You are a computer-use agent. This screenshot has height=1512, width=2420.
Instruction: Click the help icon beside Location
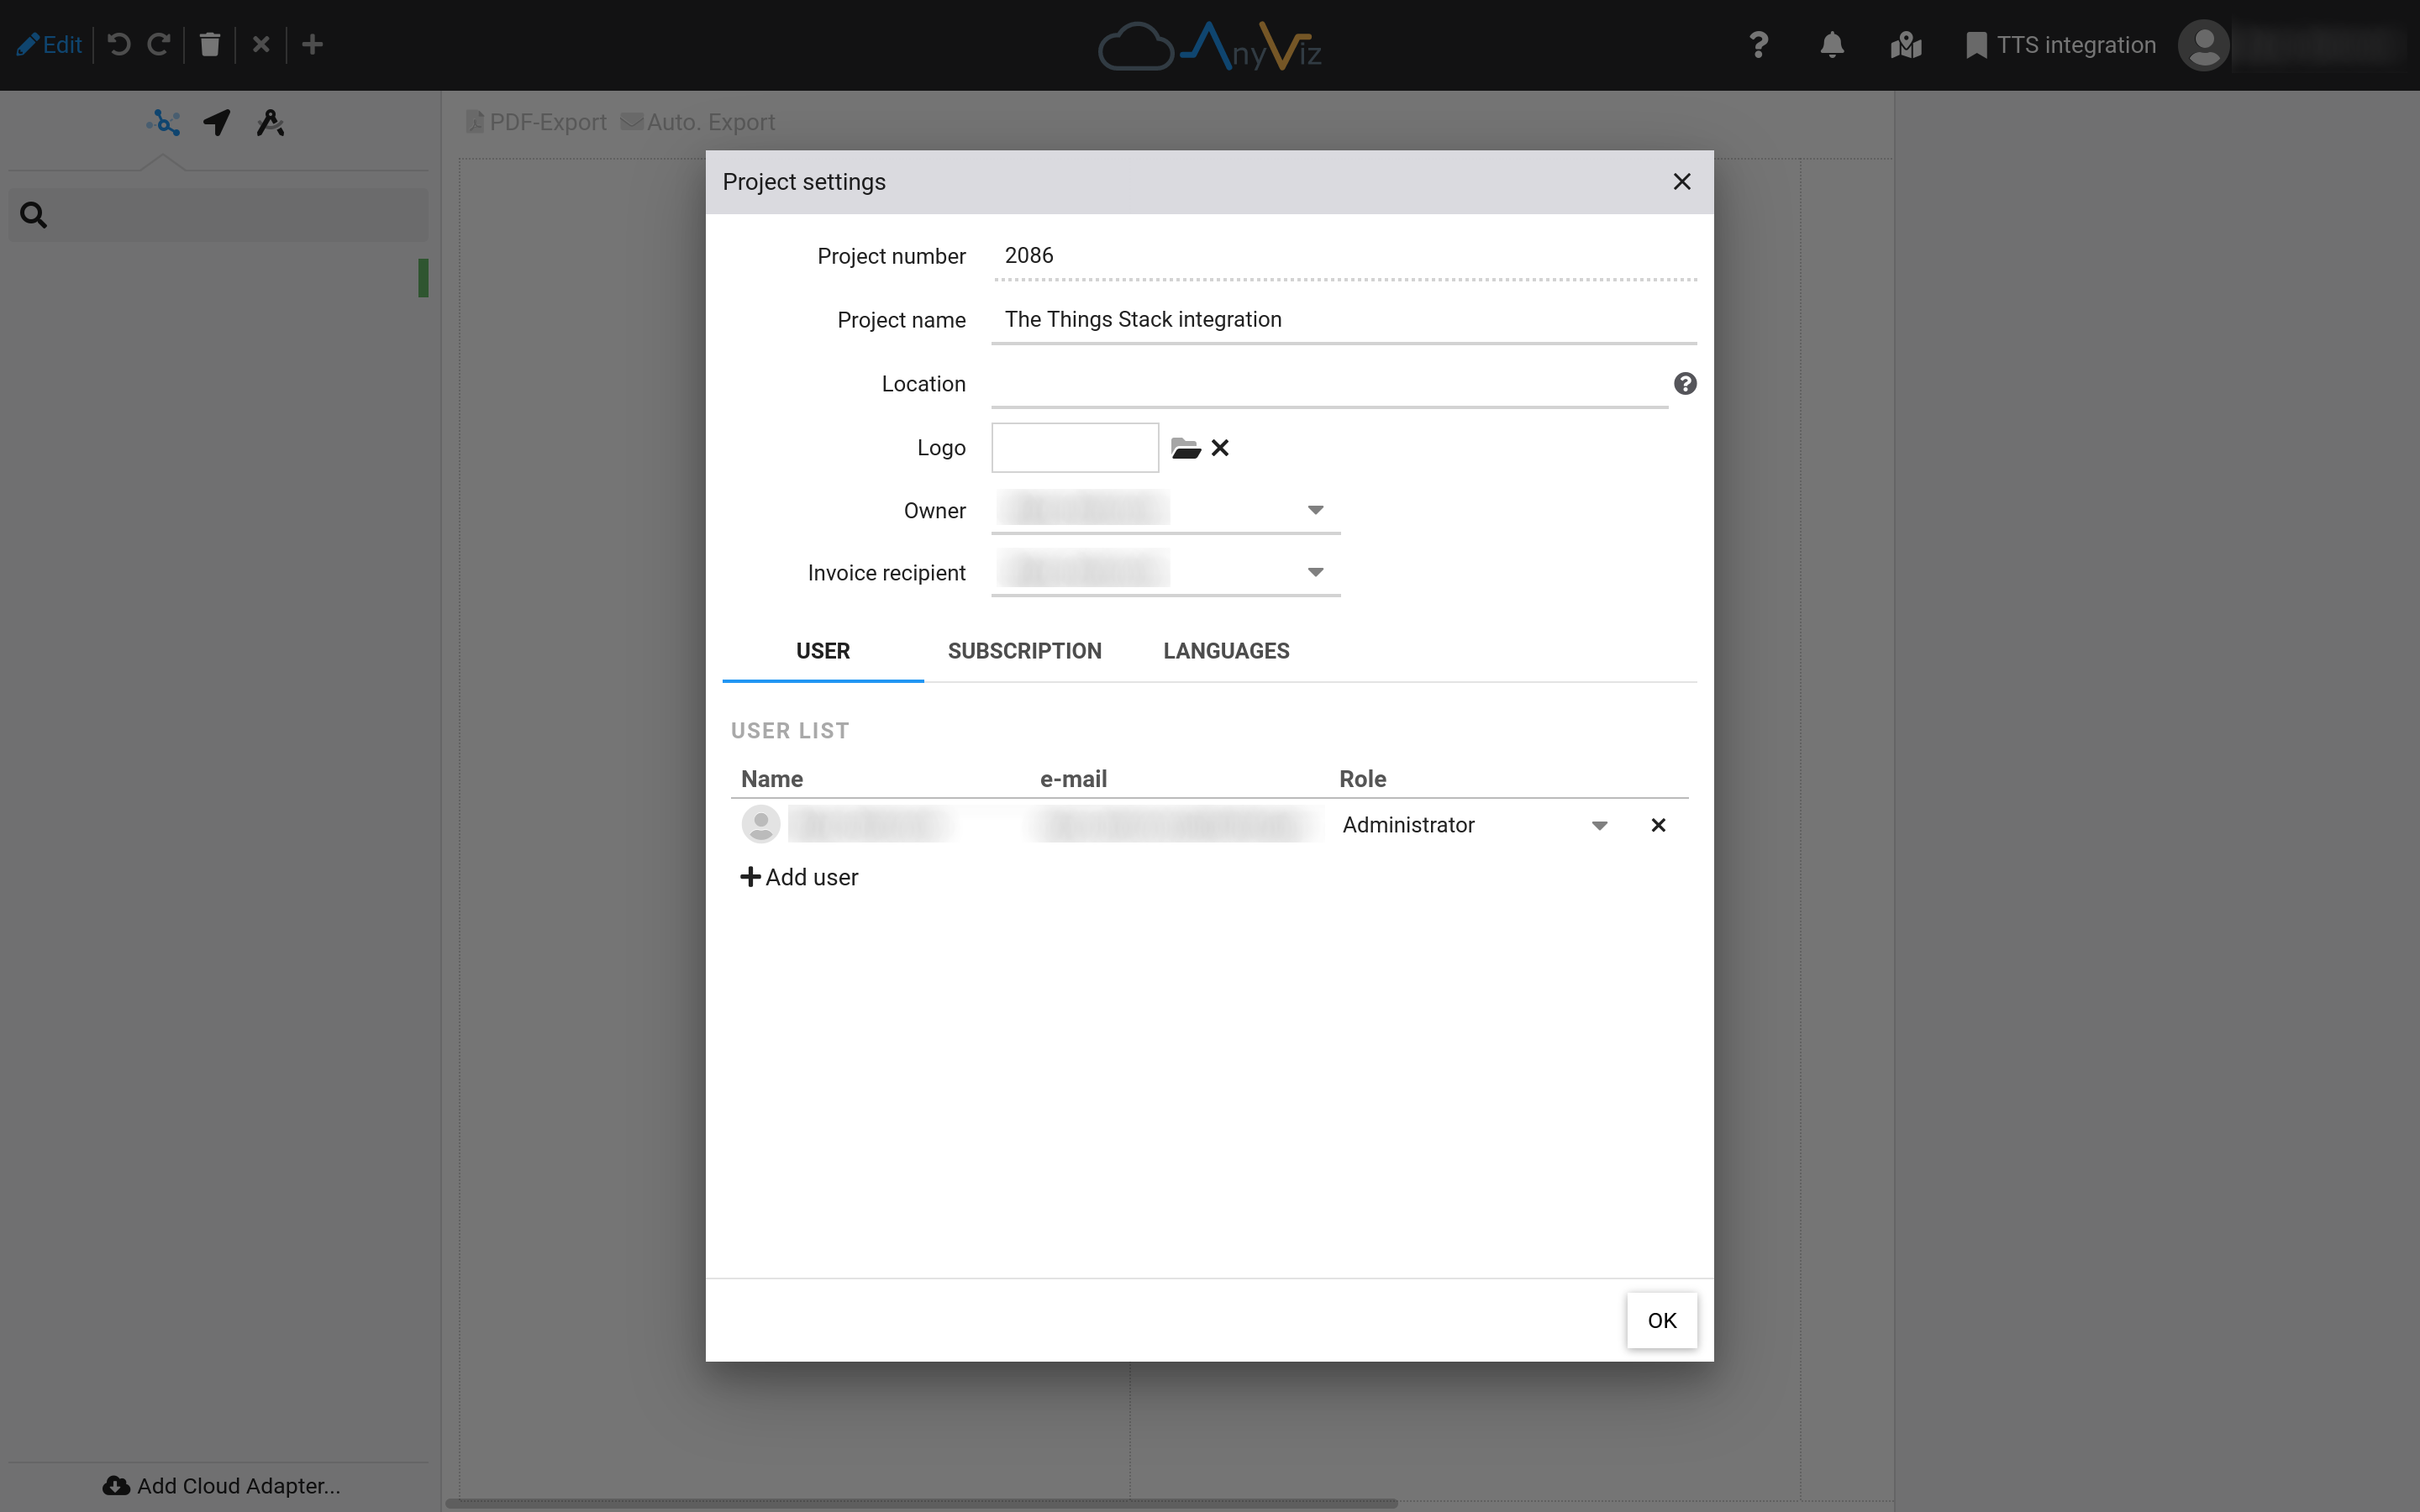tap(1684, 383)
